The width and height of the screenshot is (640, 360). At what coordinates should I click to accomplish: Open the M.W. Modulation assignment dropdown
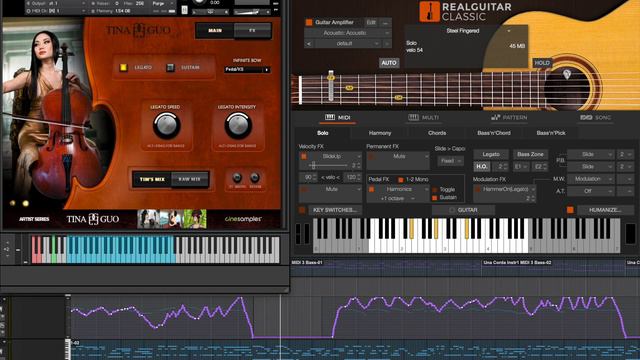[x=590, y=179]
